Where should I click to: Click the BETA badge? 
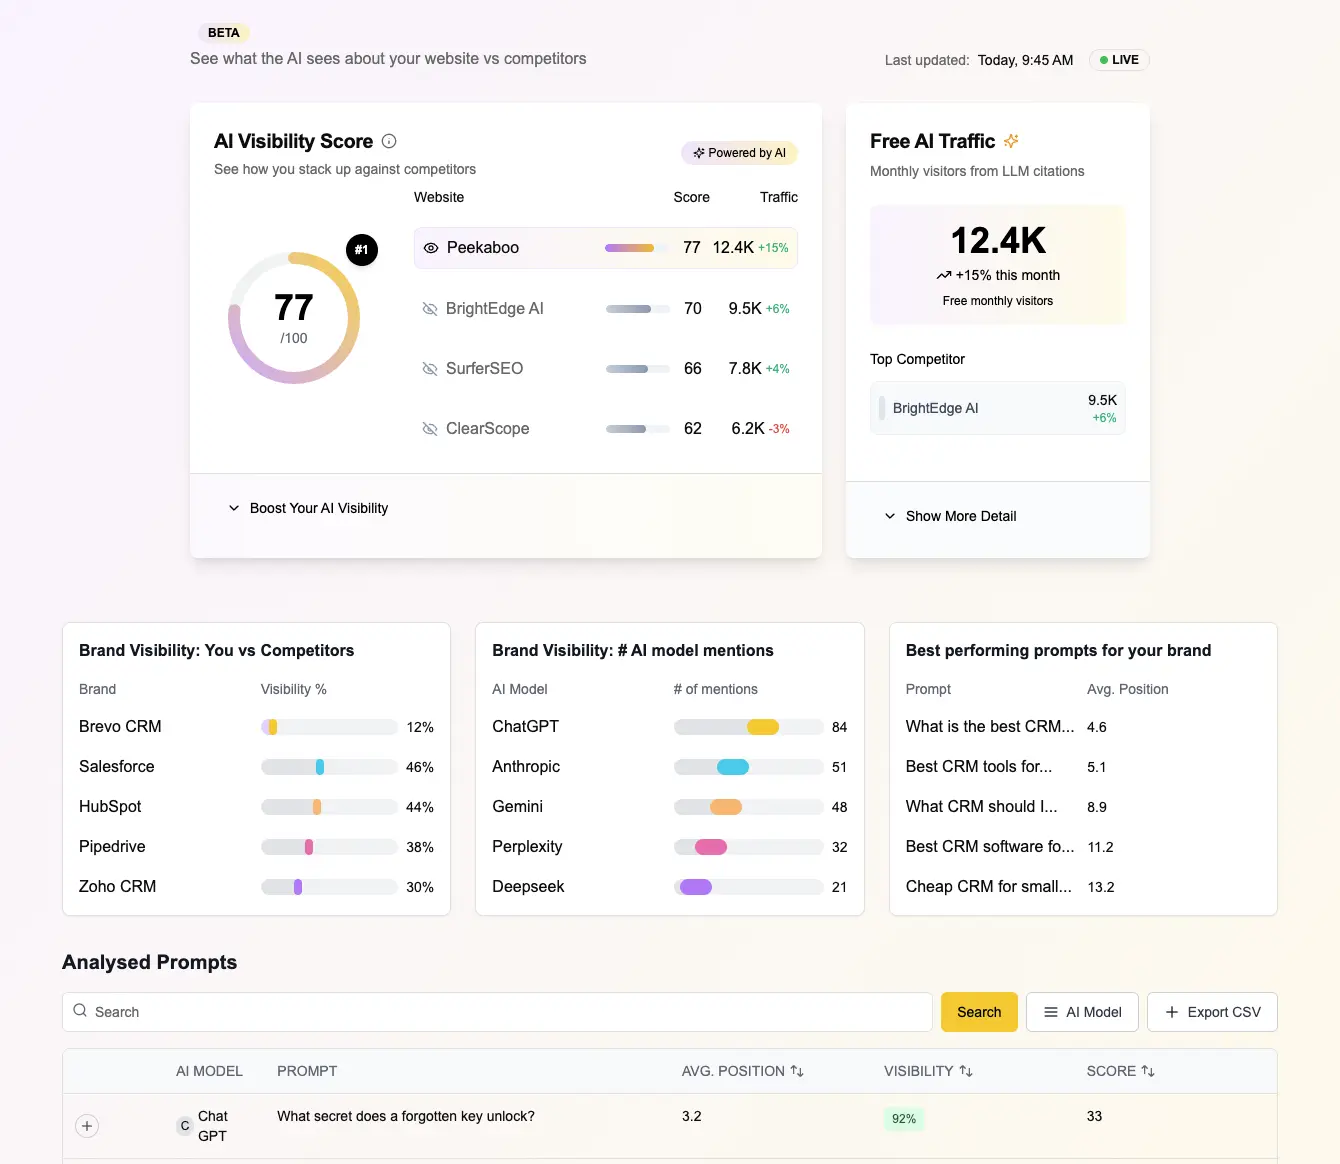click(224, 33)
